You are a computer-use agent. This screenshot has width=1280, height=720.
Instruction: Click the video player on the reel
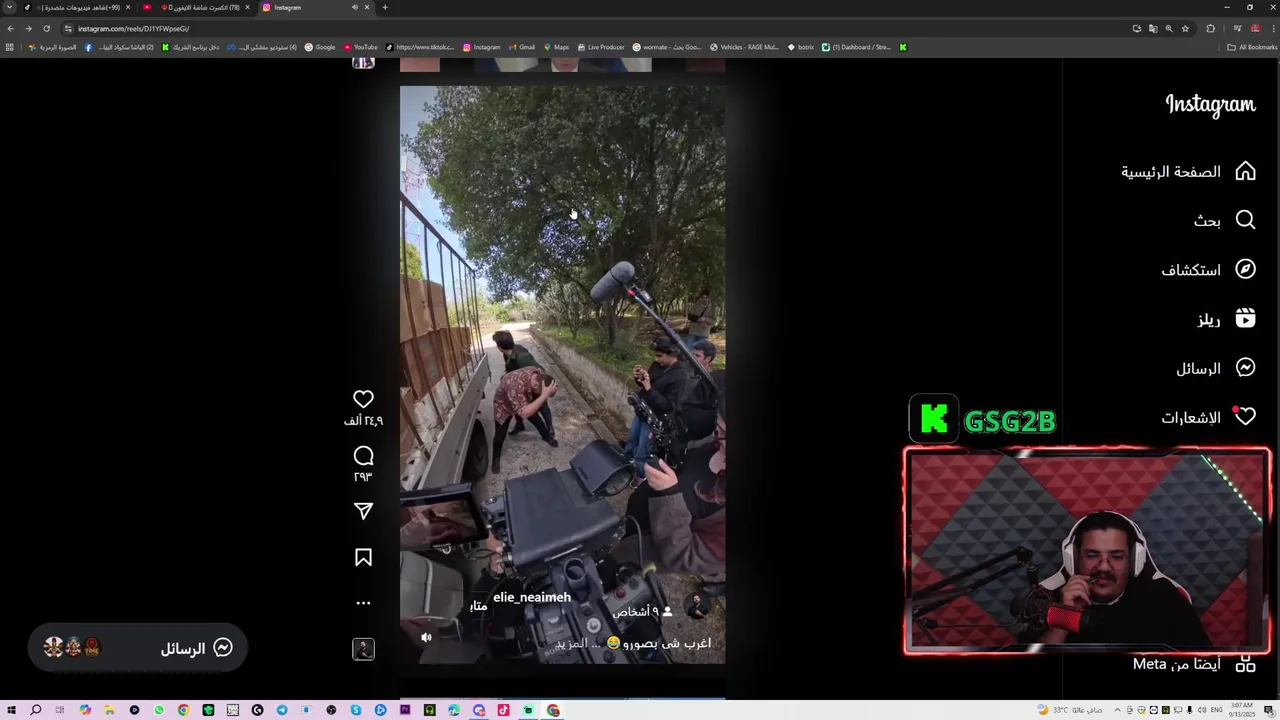click(562, 374)
